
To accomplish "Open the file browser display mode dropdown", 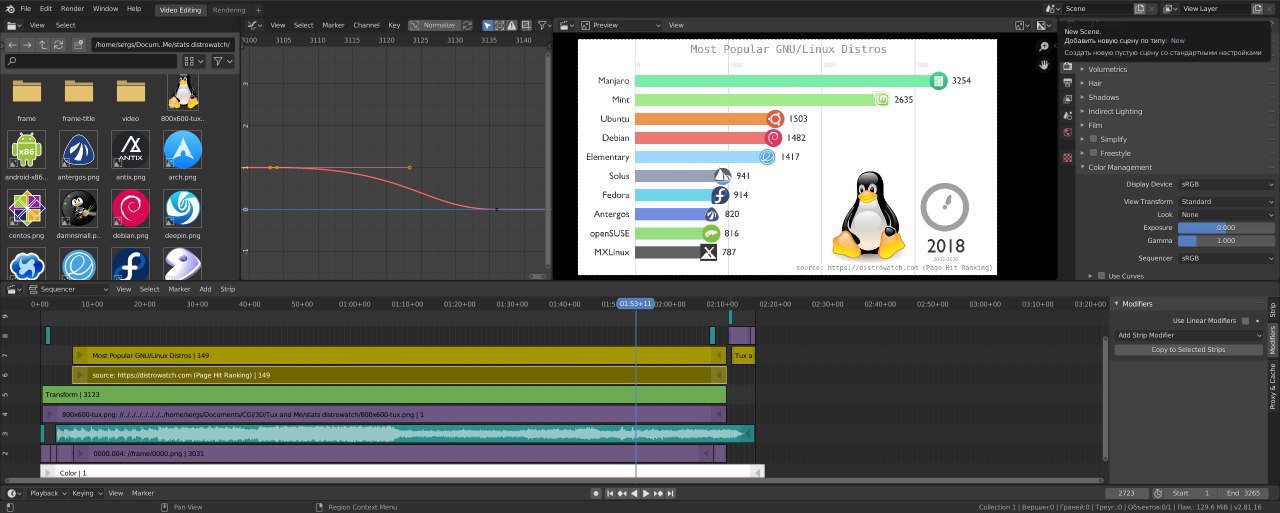I will tap(194, 61).
